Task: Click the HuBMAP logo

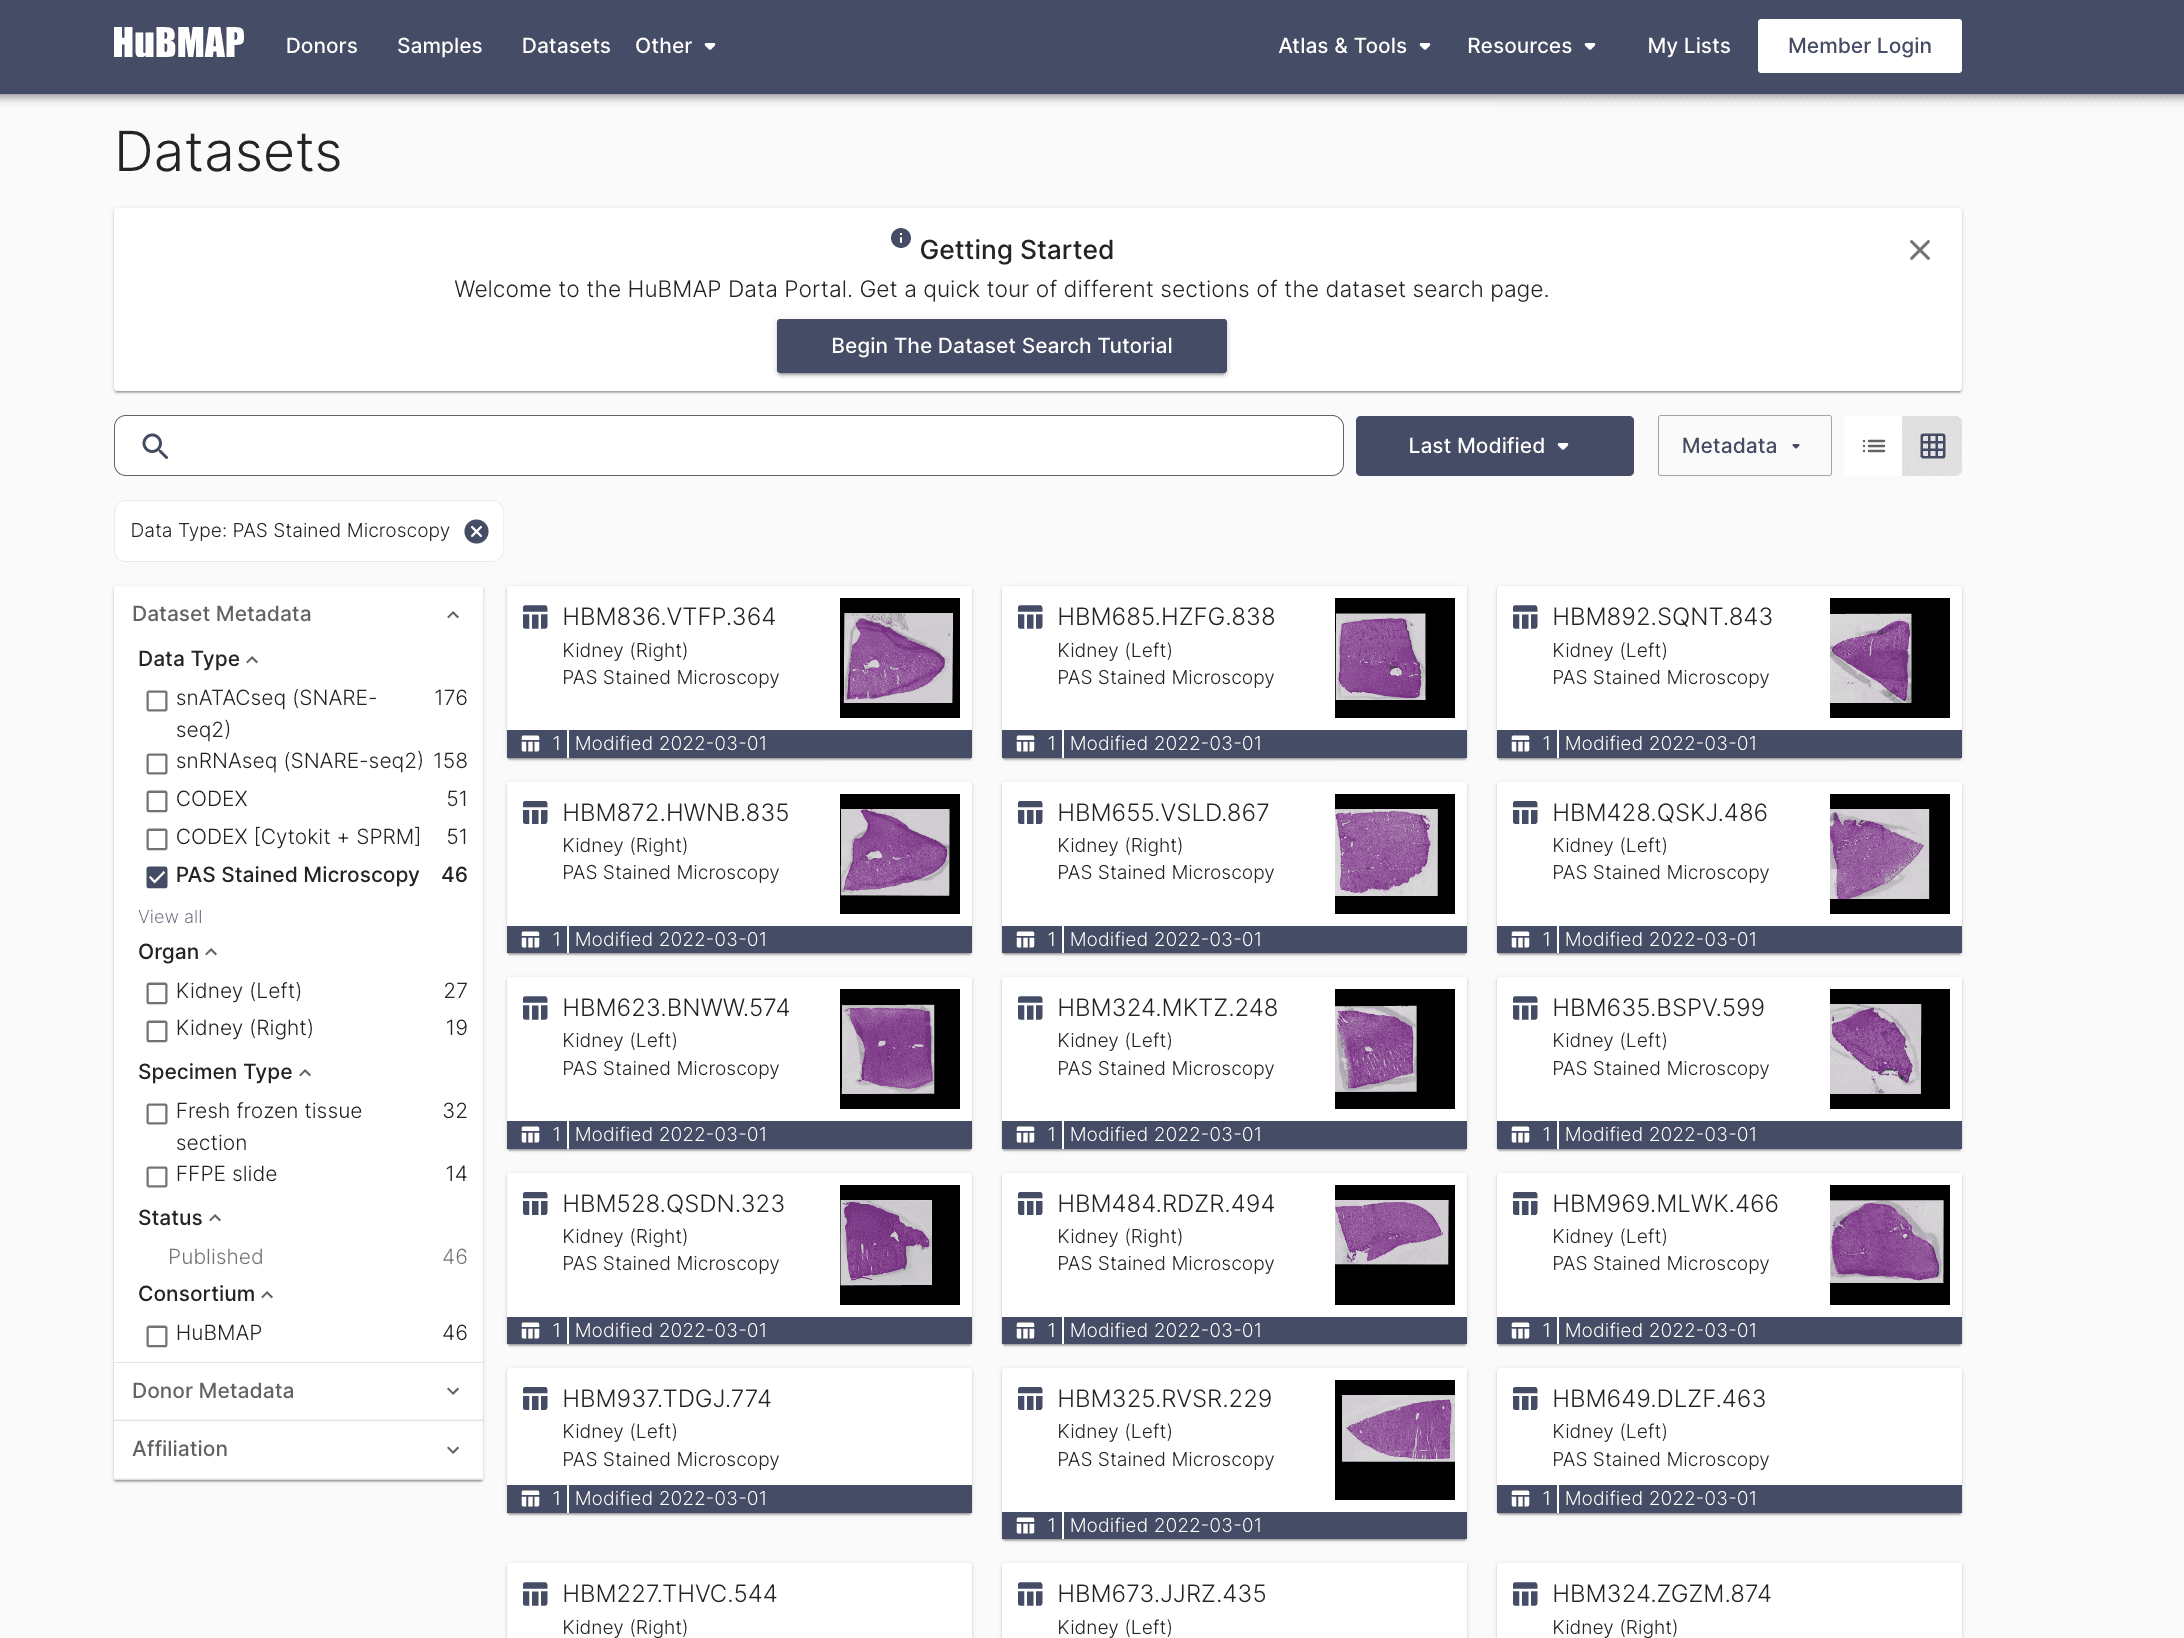Action: tap(178, 43)
